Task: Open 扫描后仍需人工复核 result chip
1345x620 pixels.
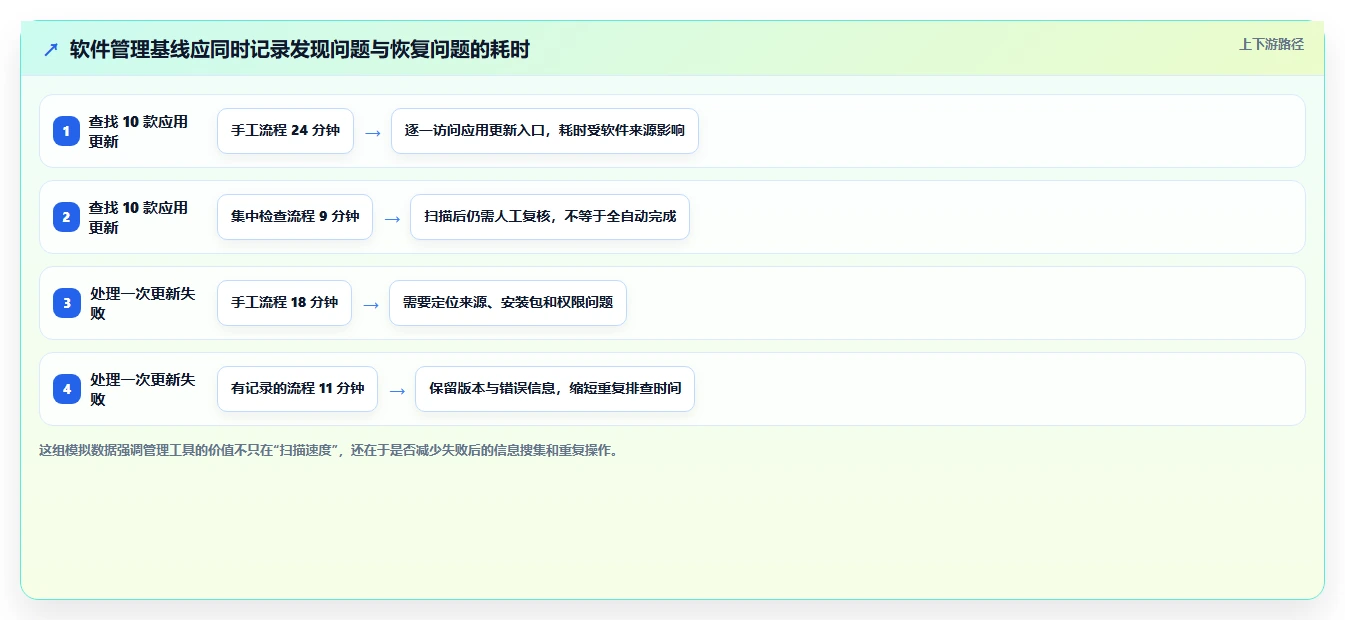Action: [x=550, y=217]
